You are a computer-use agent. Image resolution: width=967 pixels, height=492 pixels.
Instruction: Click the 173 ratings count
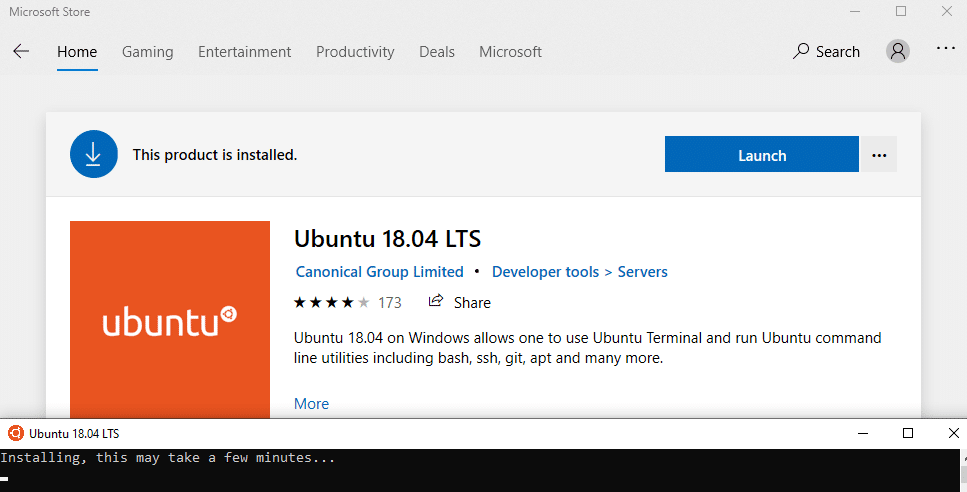coord(390,303)
